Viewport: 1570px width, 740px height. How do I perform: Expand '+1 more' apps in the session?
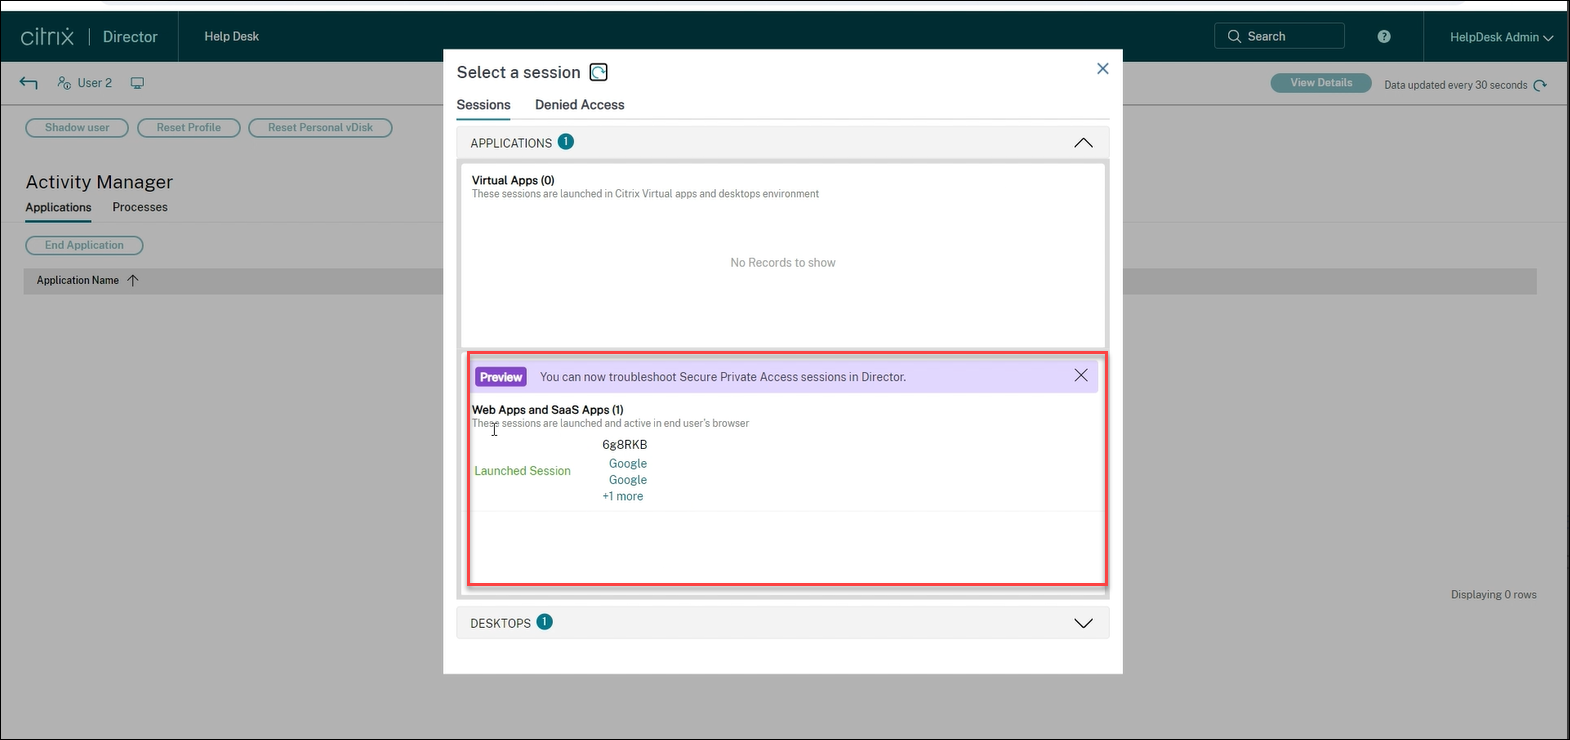(623, 496)
